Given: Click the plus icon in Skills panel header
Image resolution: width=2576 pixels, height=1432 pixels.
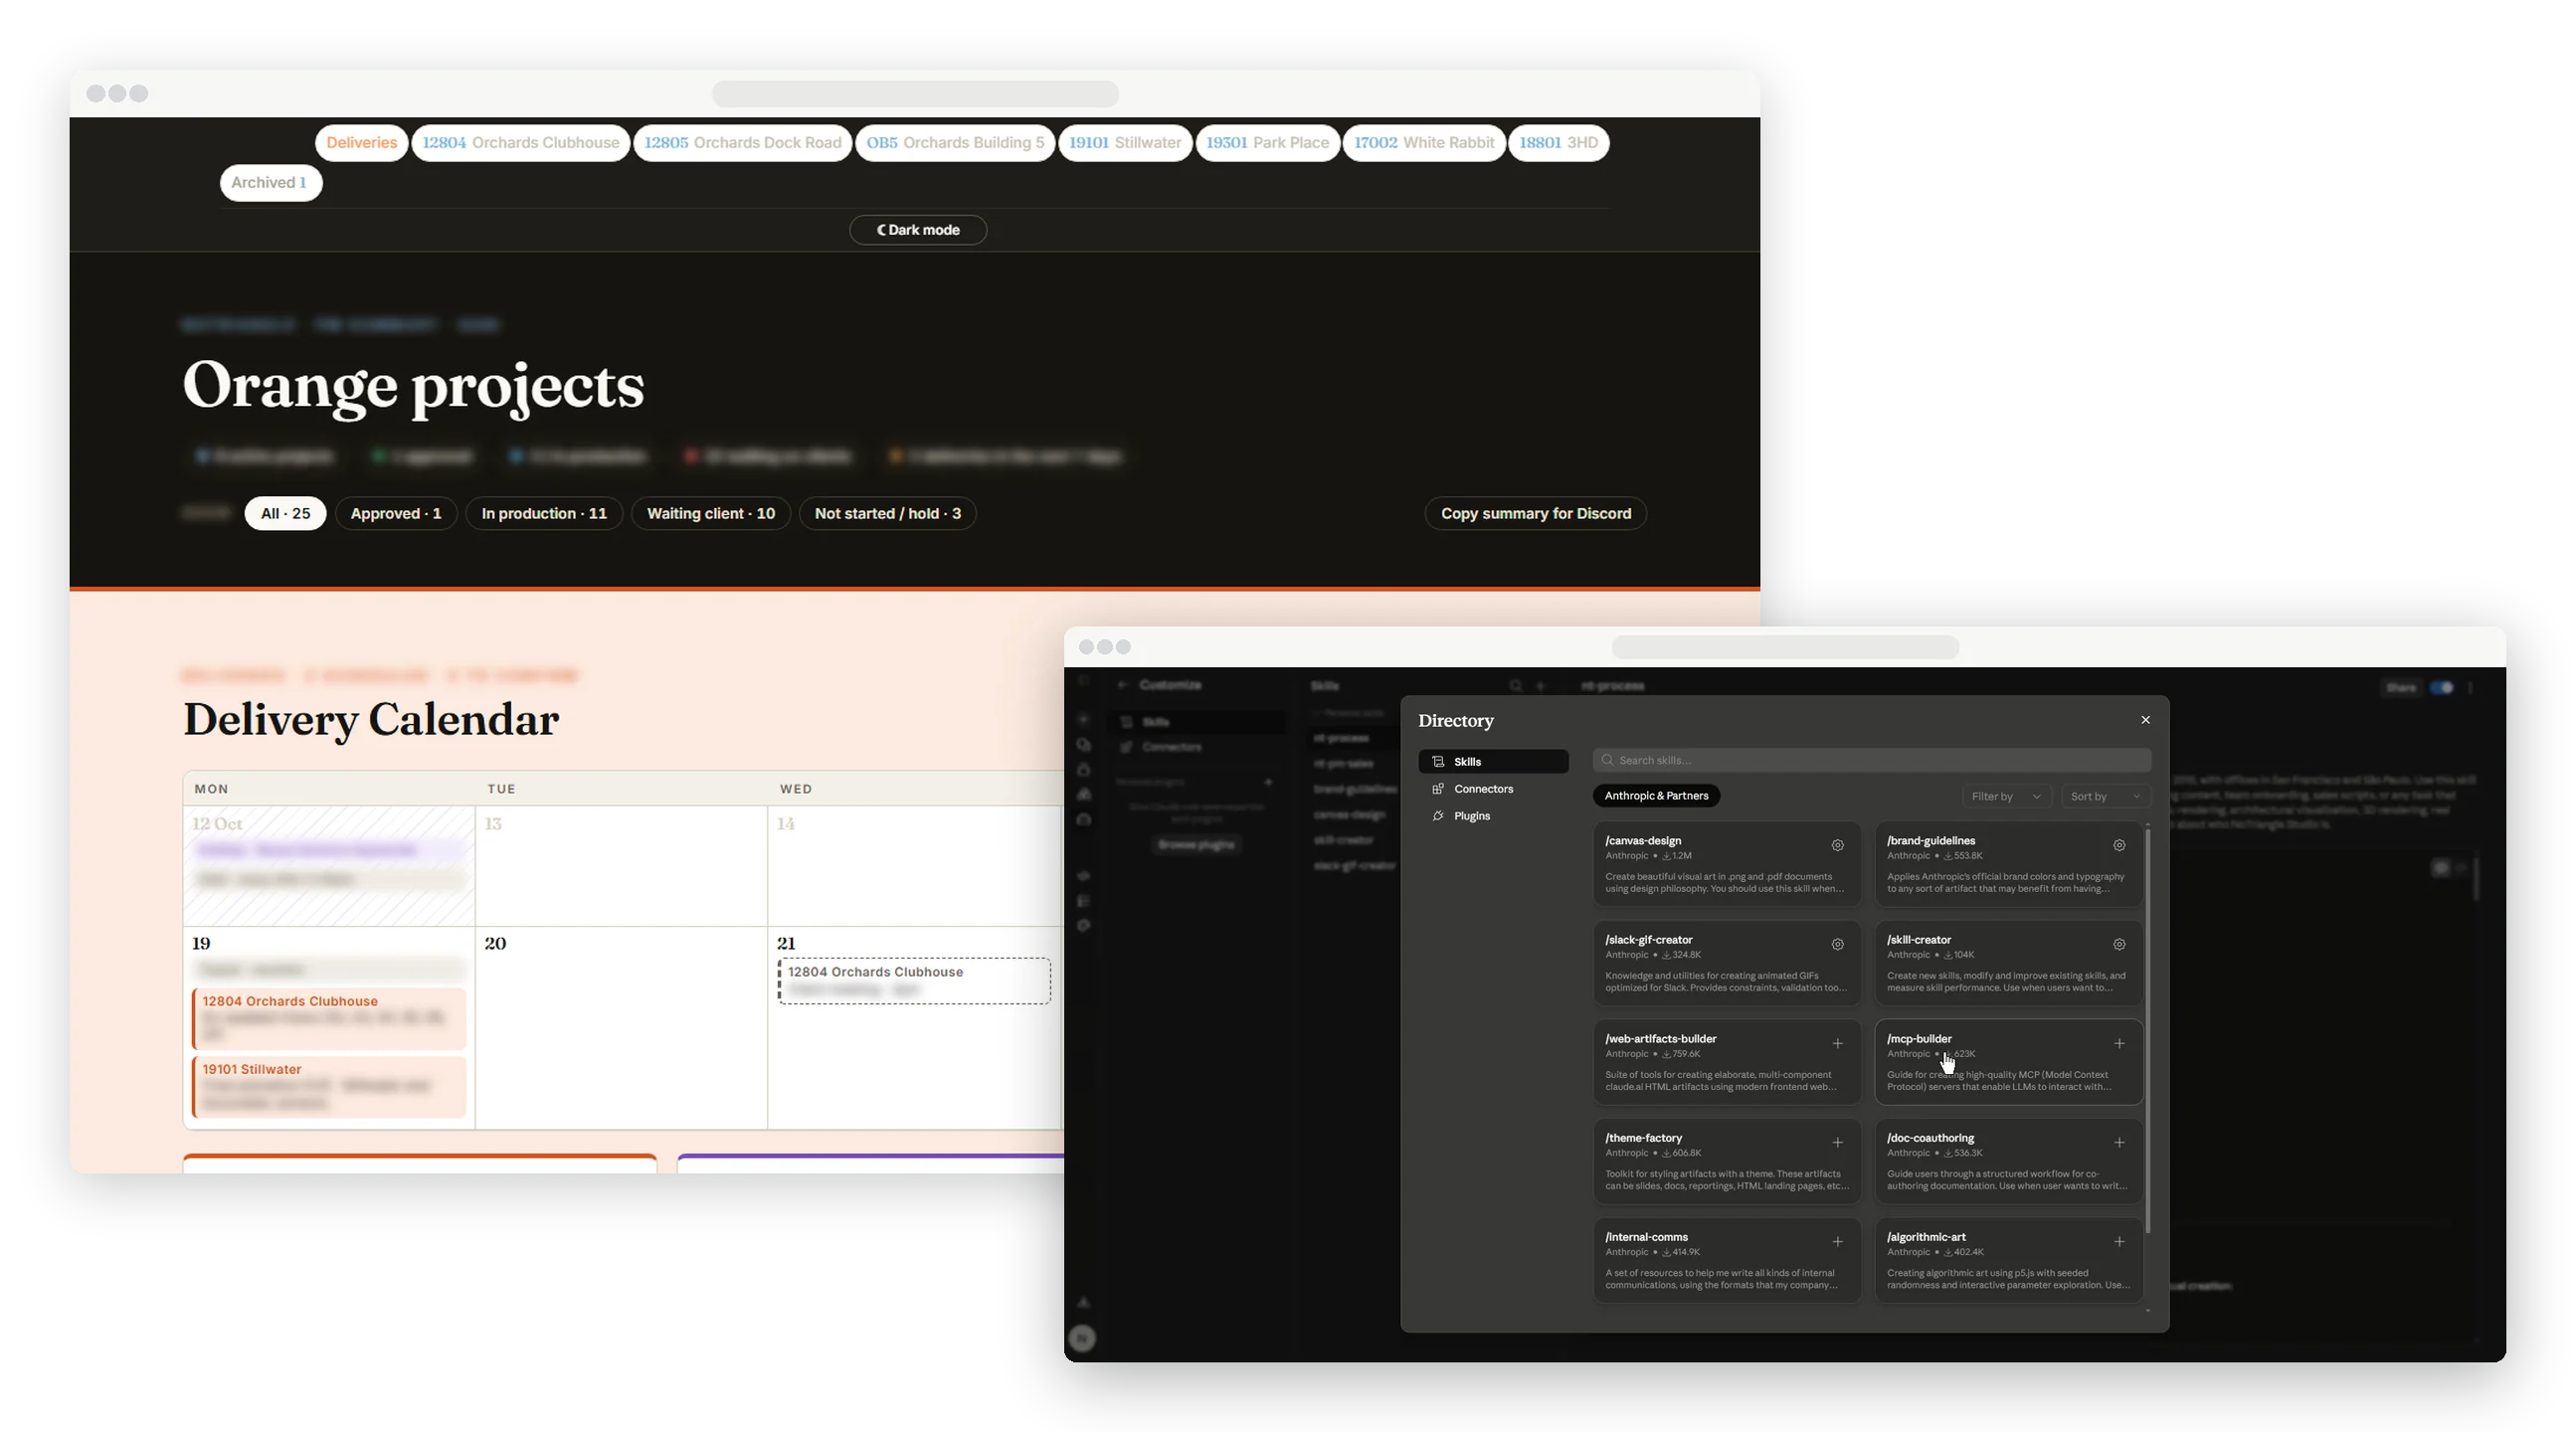Looking at the screenshot, I should (1541, 686).
